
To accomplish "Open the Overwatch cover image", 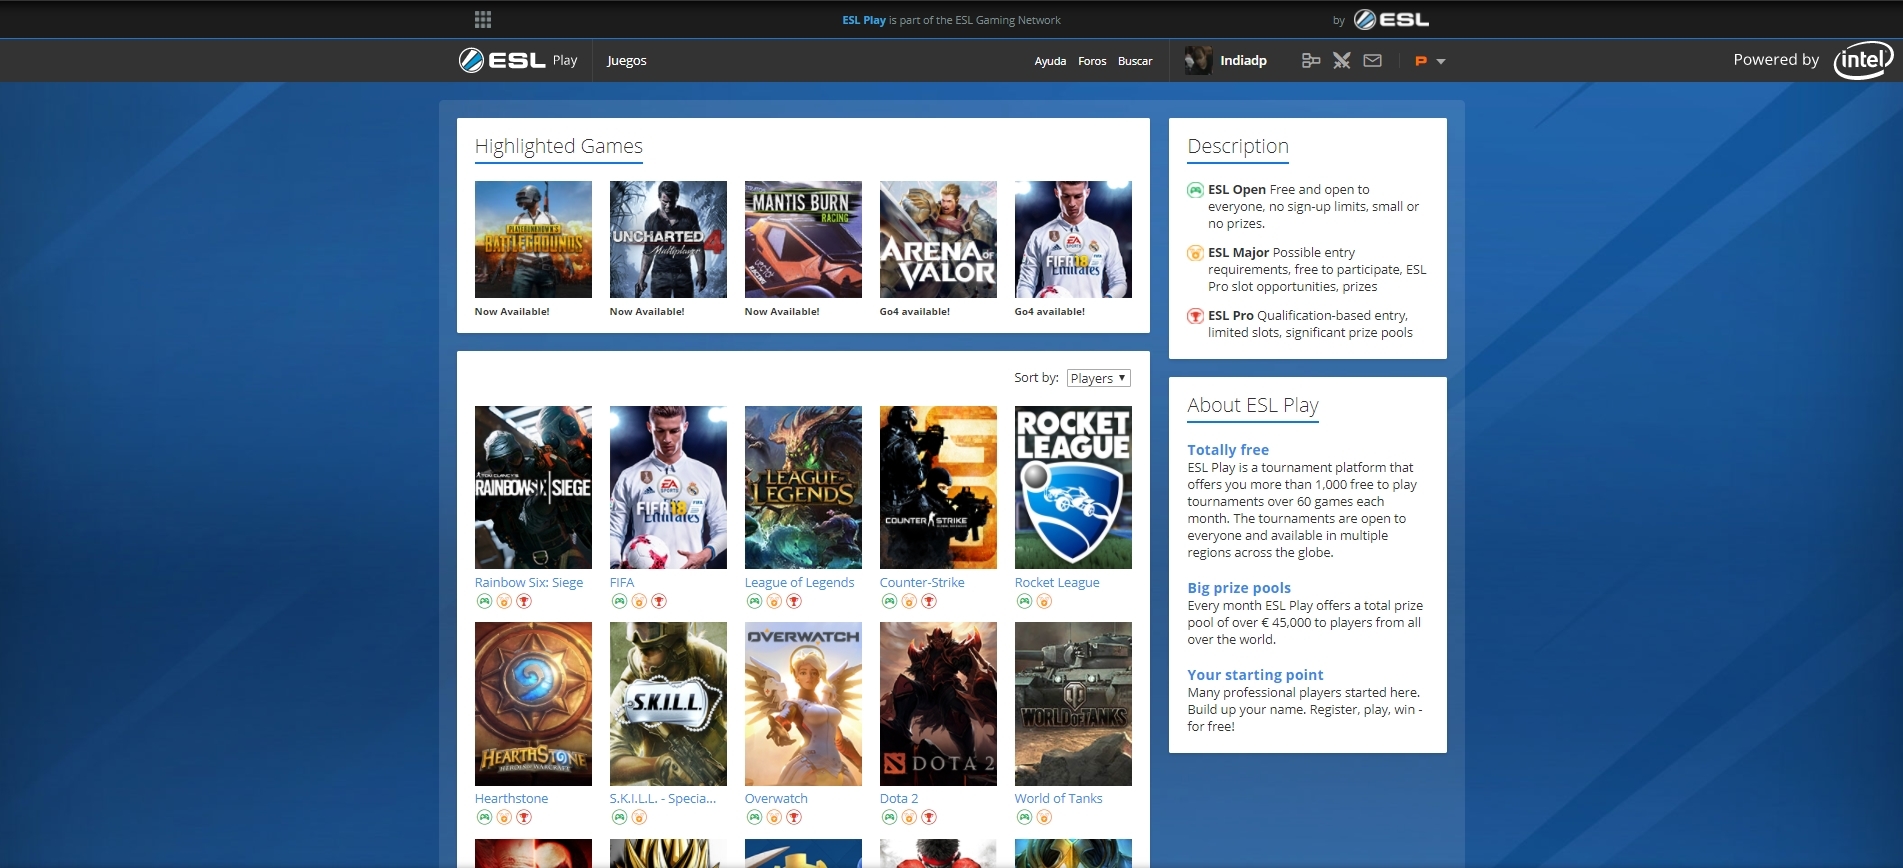I will pos(803,704).
